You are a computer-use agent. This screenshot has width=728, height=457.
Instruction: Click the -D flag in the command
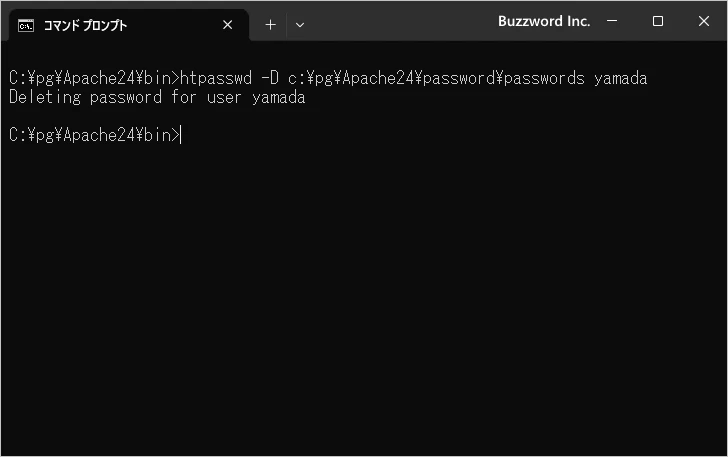(x=269, y=78)
